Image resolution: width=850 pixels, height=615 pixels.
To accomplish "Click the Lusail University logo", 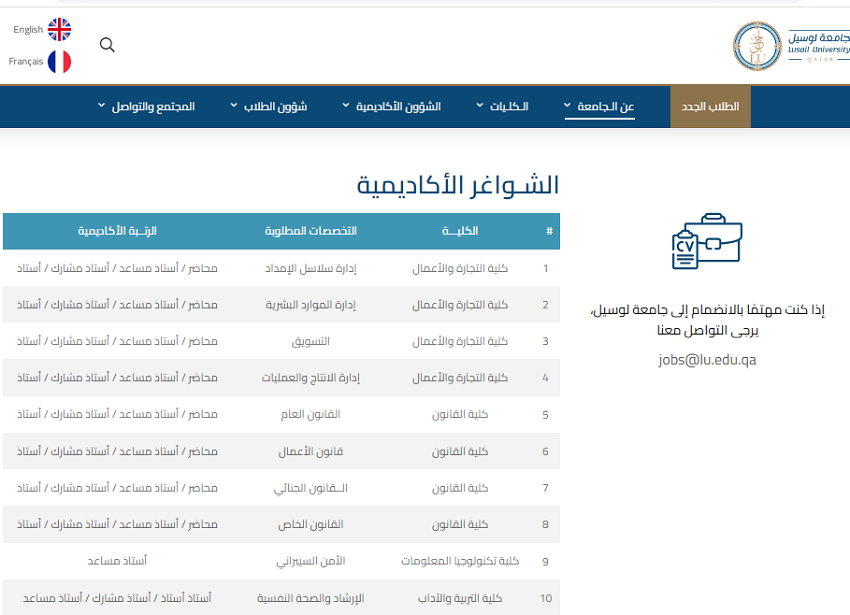I will click(790, 45).
